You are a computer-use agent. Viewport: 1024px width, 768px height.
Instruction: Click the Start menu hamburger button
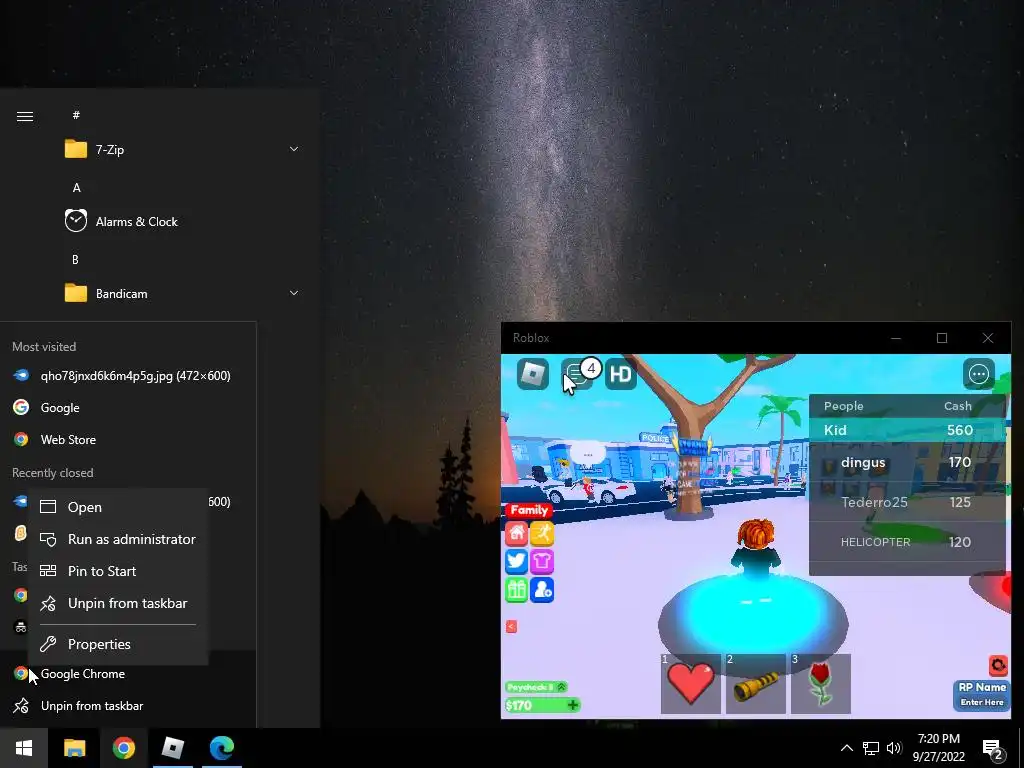pyautogui.click(x=25, y=116)
